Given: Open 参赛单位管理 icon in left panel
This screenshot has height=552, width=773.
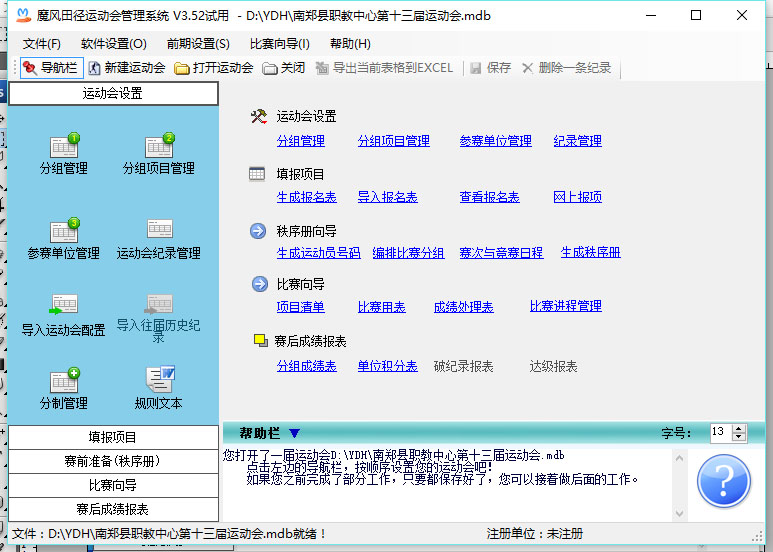Looking at the screenshot, I should coord(64,239).
